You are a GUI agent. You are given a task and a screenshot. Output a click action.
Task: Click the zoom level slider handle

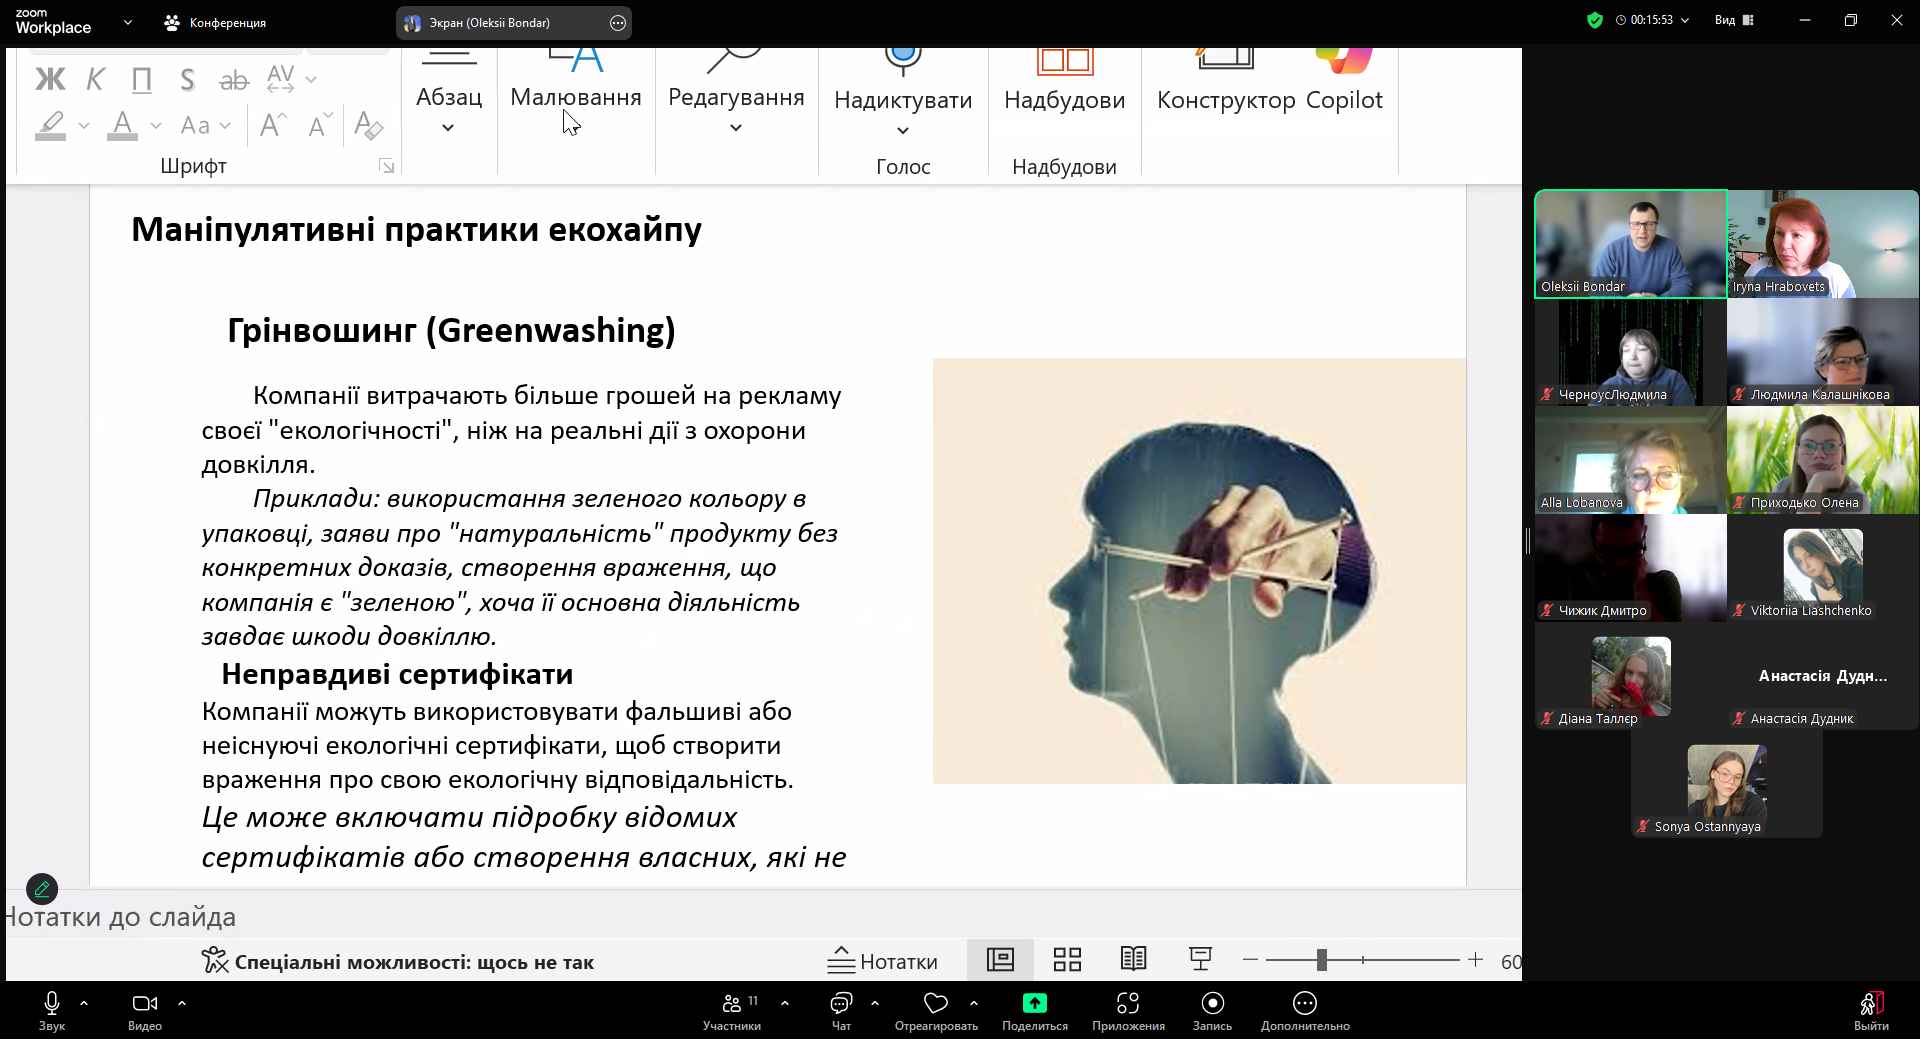click(x=1321, y=960)
